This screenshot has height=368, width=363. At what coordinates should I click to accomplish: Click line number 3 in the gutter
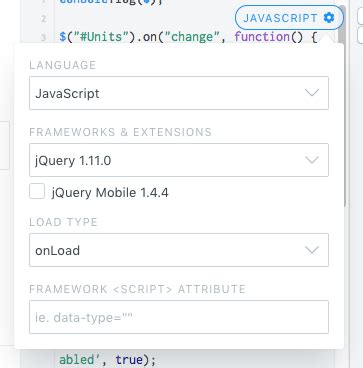[44, 37]
